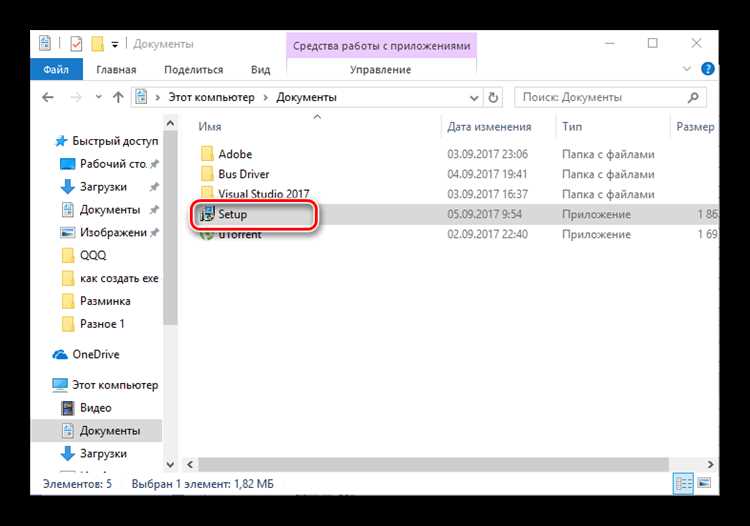Open the recent locations dropdown arrow

pyautogui.click(x=99, y=97)
